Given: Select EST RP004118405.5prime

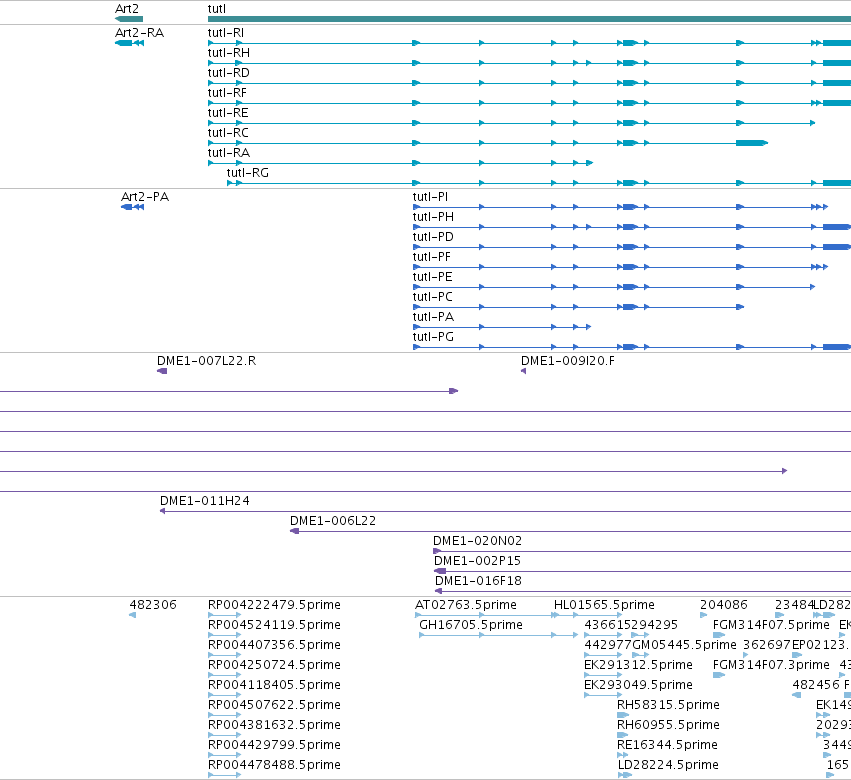Looking at the screenshot, I should tap(274, 686).
